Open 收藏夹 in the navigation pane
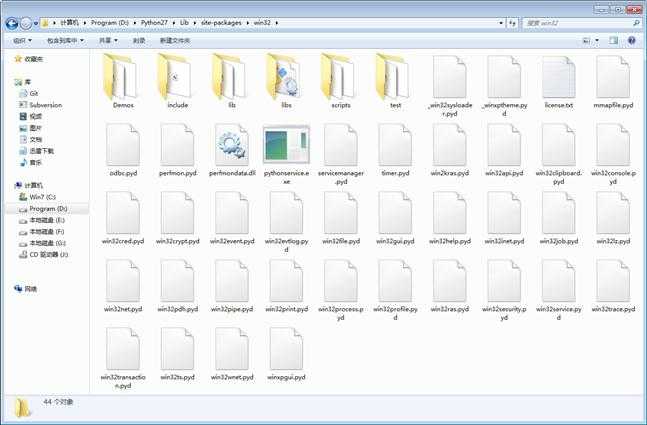The height and width of the screenshot is (425, 647). pyautogui.click(x=33, y=59)
